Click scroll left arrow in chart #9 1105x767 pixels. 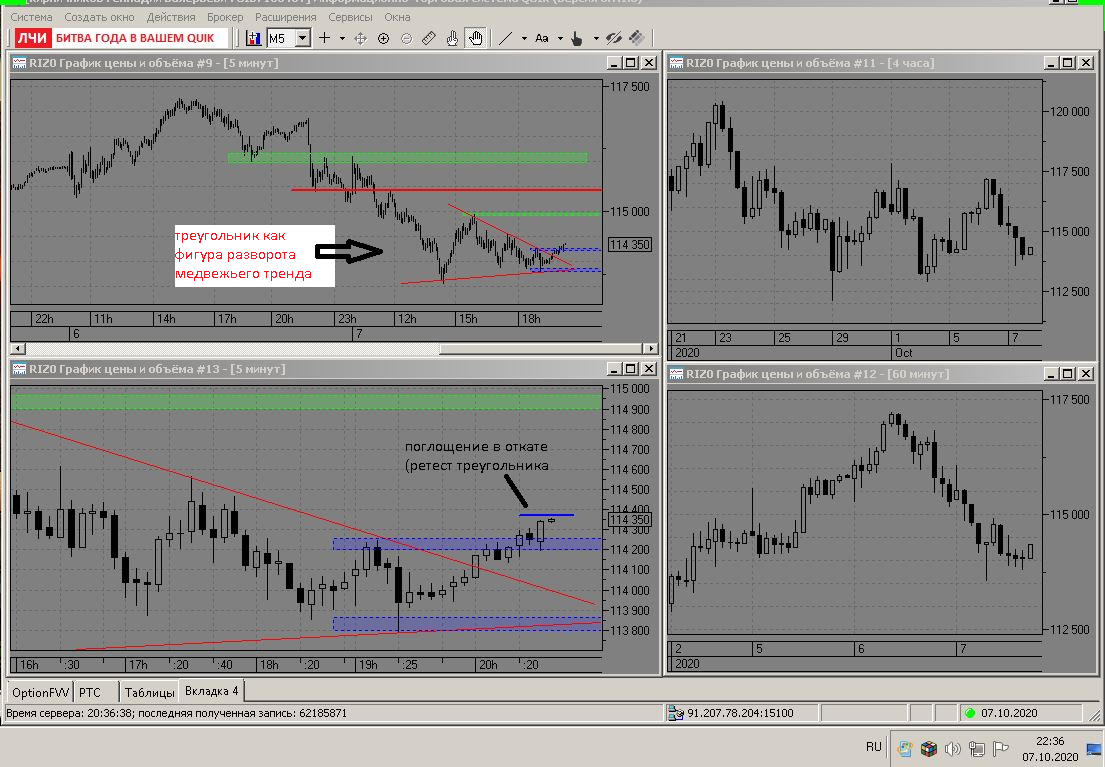click(18, 348)
